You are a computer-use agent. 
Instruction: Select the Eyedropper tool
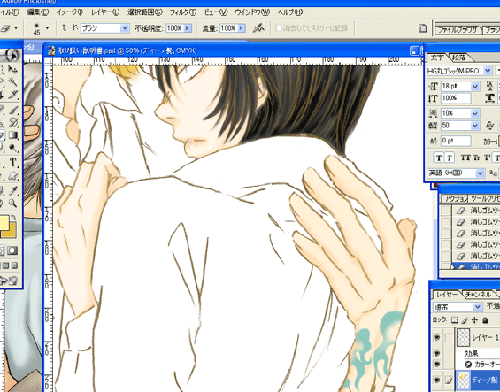click(13, 190)
